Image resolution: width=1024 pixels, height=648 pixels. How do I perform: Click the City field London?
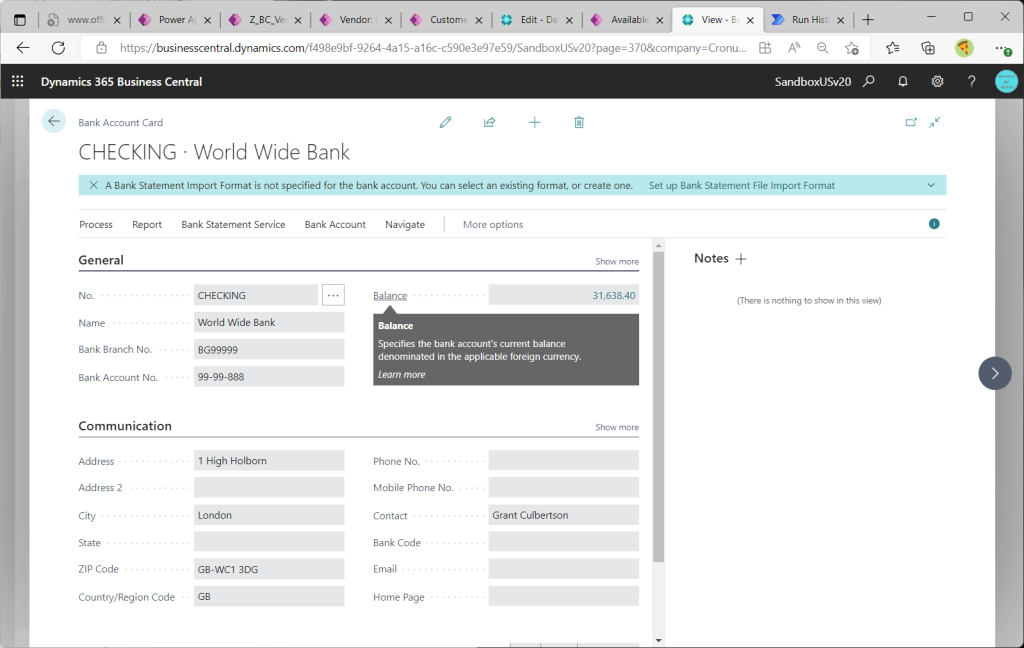pyautogui.click(x=269, y=515)
